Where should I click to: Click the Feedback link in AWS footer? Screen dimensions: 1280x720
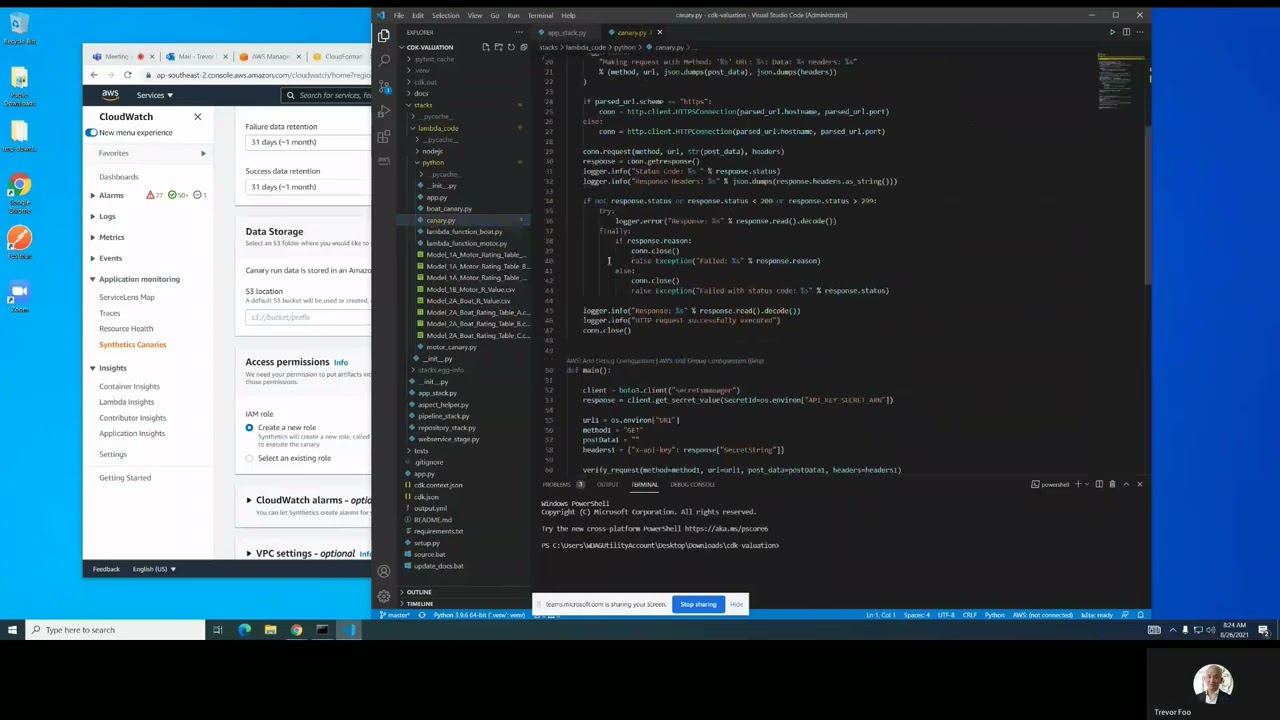coord(106,569)
